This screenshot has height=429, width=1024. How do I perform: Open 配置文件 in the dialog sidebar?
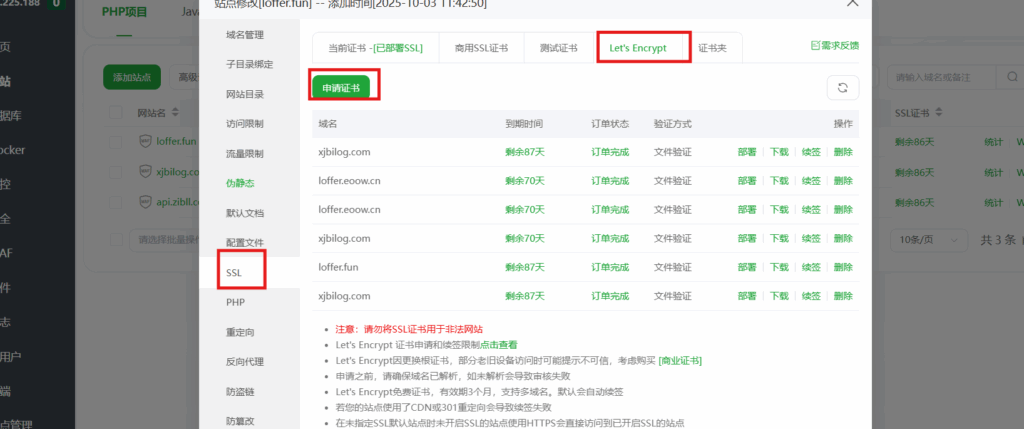coord(245,243)
